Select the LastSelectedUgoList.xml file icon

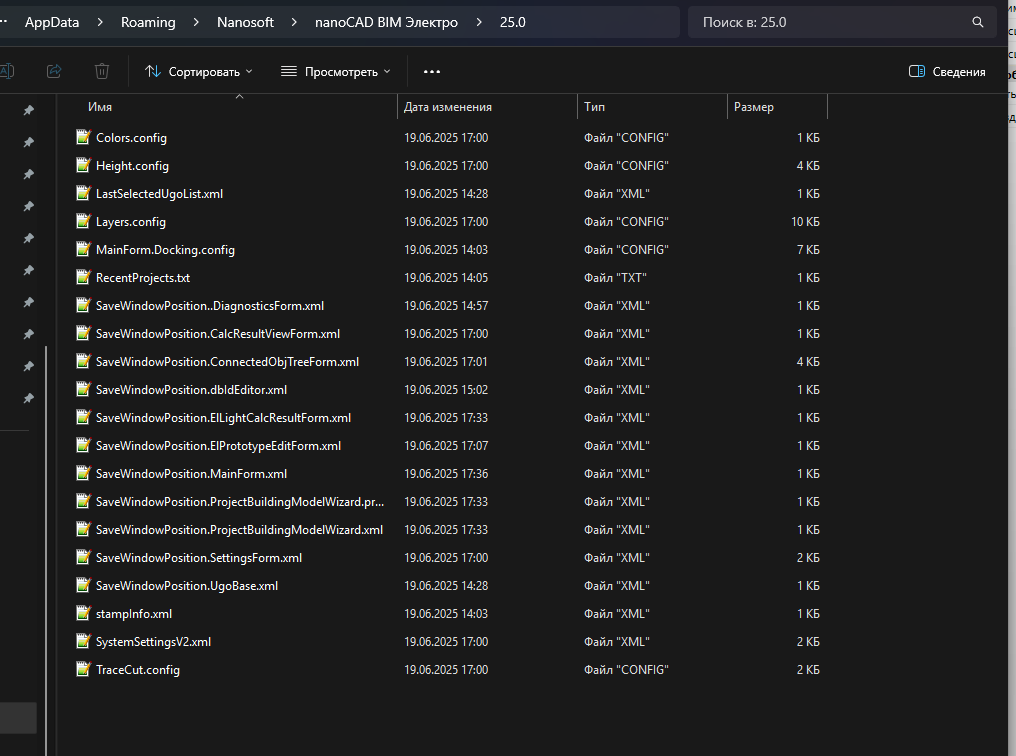(x=83, y=192)
